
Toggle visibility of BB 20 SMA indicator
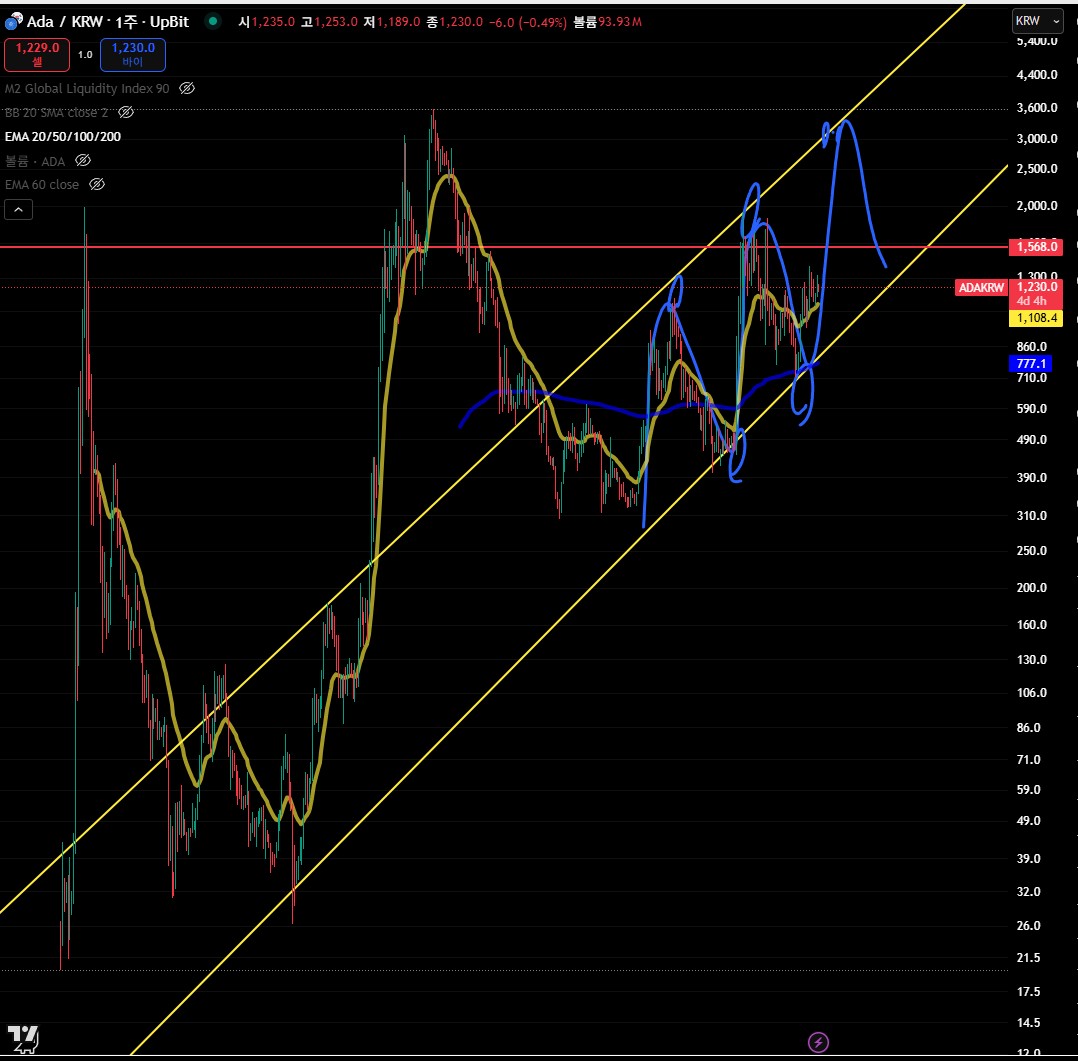point(126,112)
